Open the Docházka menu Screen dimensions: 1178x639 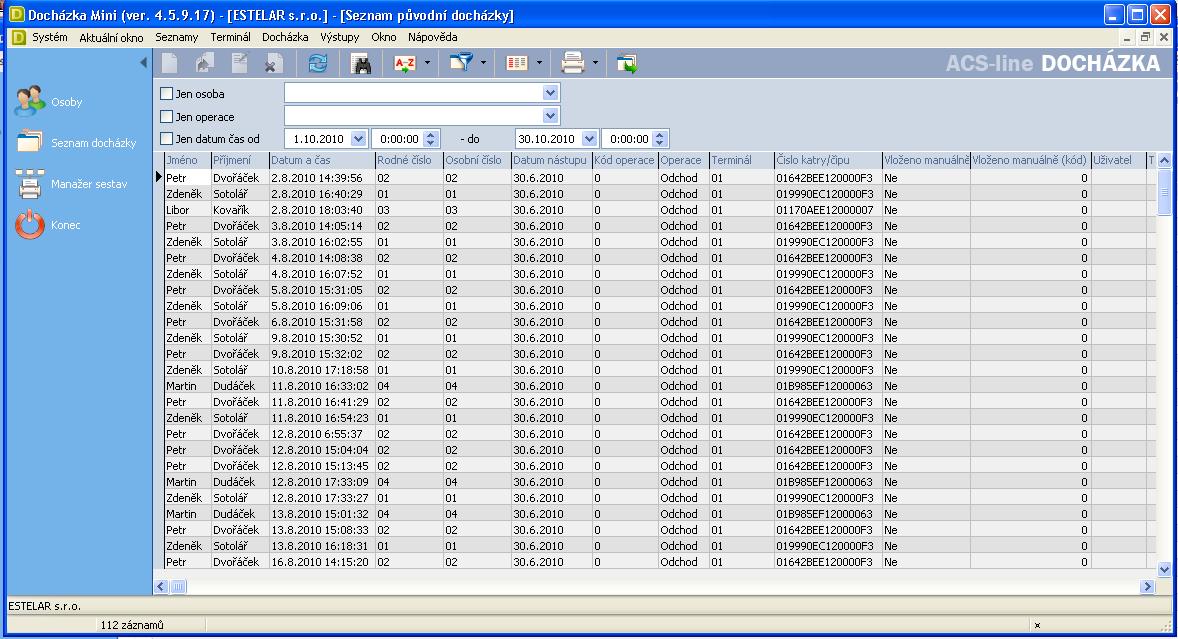(x=285, y=37)
